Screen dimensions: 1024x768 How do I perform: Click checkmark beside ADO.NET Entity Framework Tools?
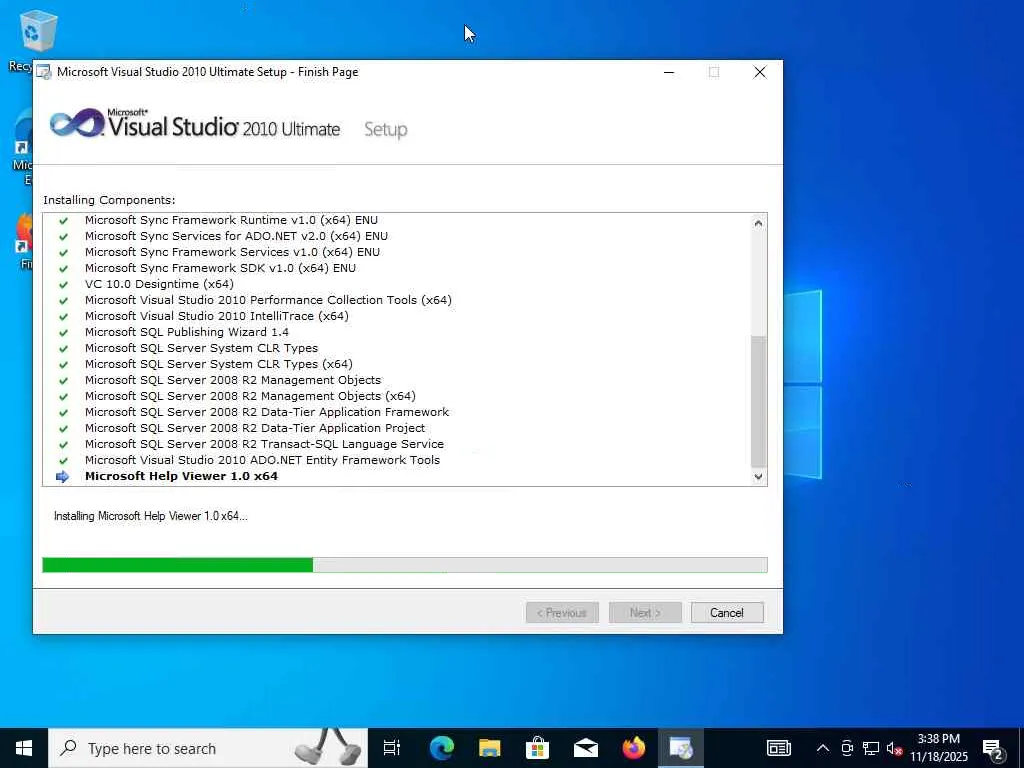click(x=63, y=460)
